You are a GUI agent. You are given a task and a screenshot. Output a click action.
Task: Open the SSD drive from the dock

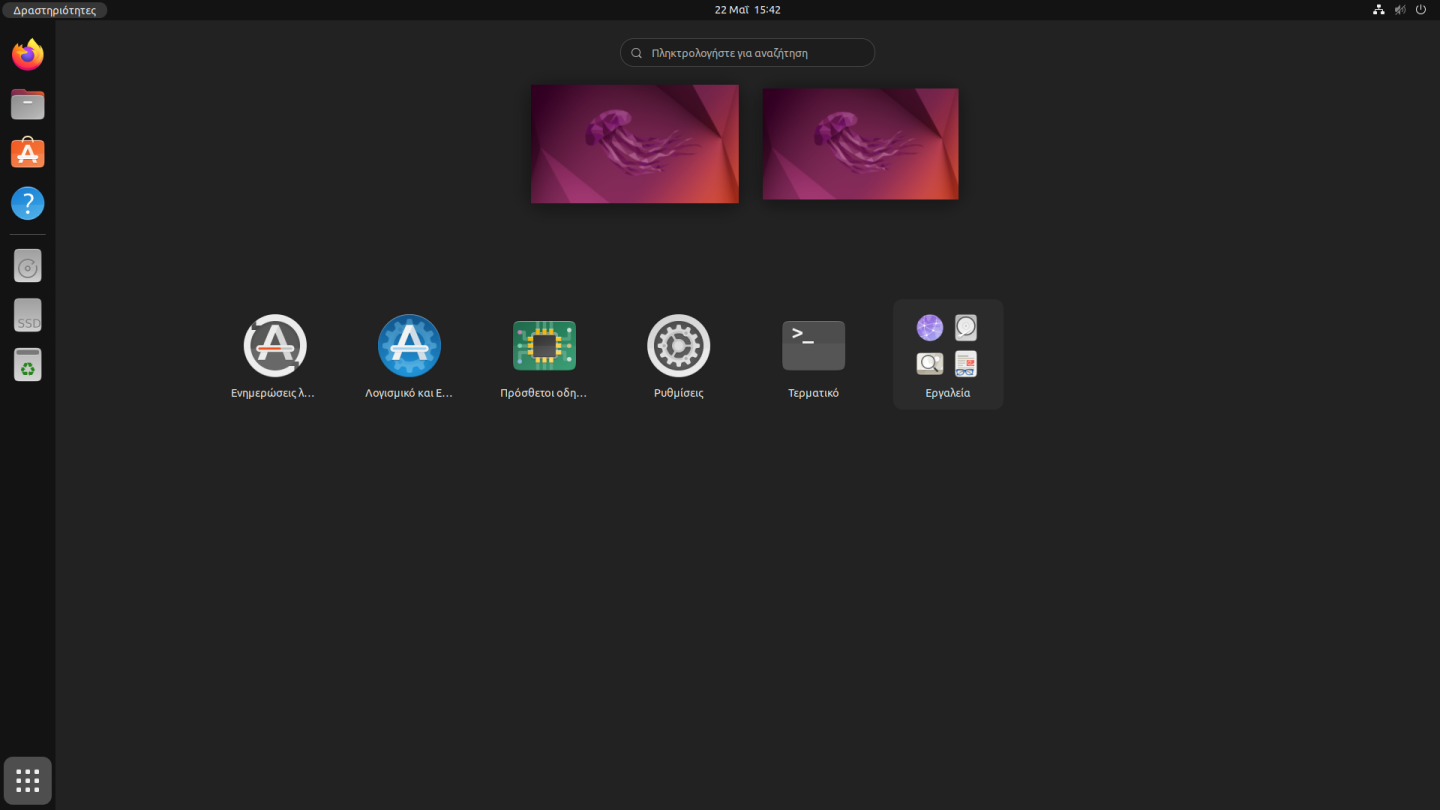(27, 315)
